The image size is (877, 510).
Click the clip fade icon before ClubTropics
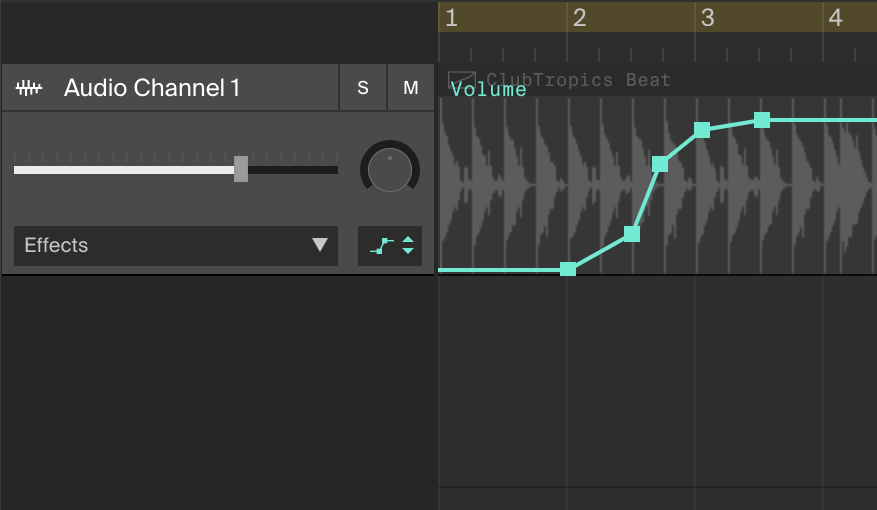pyautogui.click(x=462, y=79)
